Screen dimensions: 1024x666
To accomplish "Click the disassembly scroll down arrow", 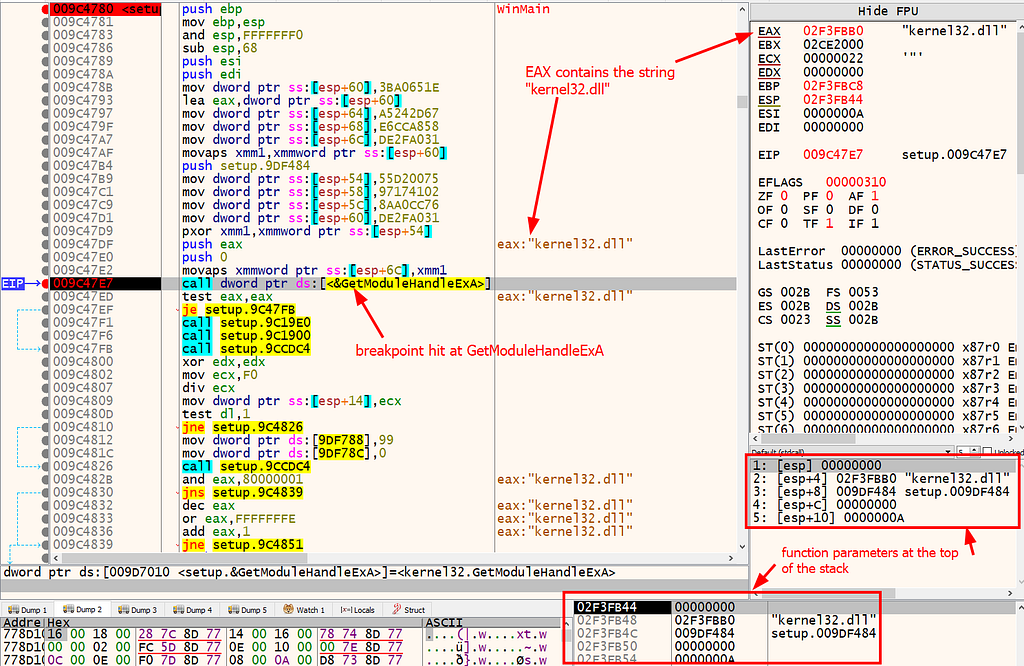I will point(742,547).
